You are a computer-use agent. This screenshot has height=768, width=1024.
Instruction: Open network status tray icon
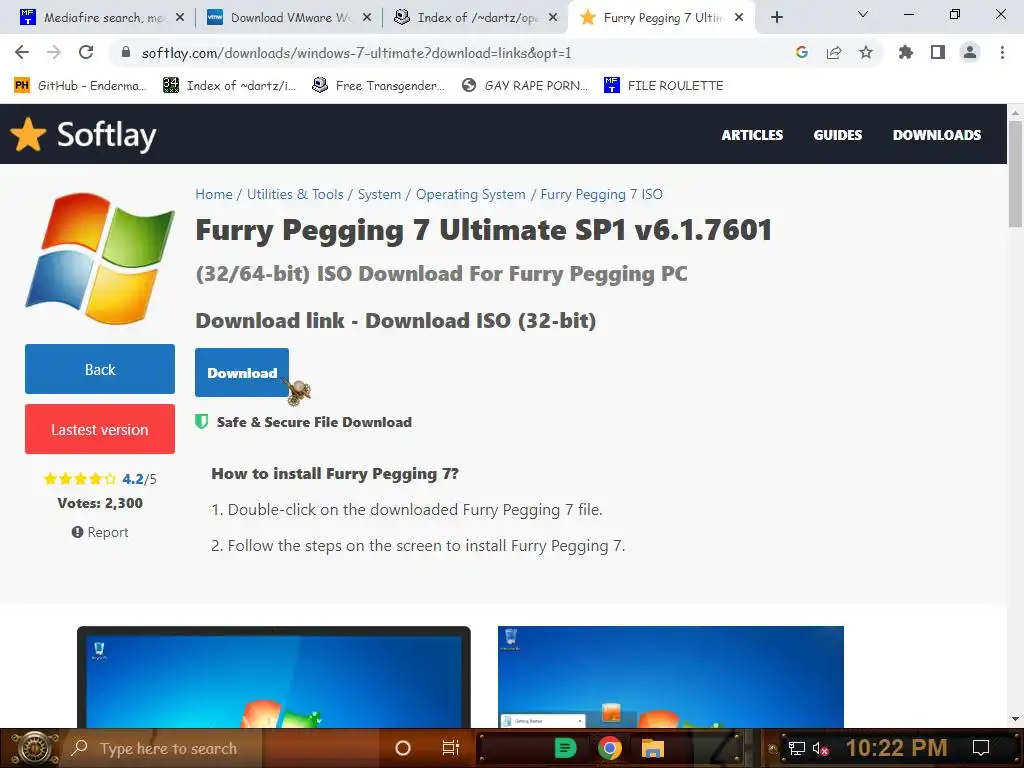coord(797,748)
